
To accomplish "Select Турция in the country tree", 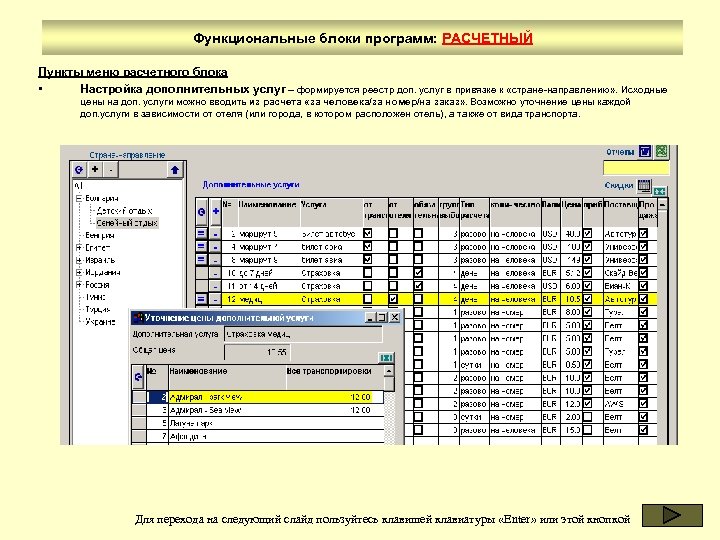I will [97, 309].
